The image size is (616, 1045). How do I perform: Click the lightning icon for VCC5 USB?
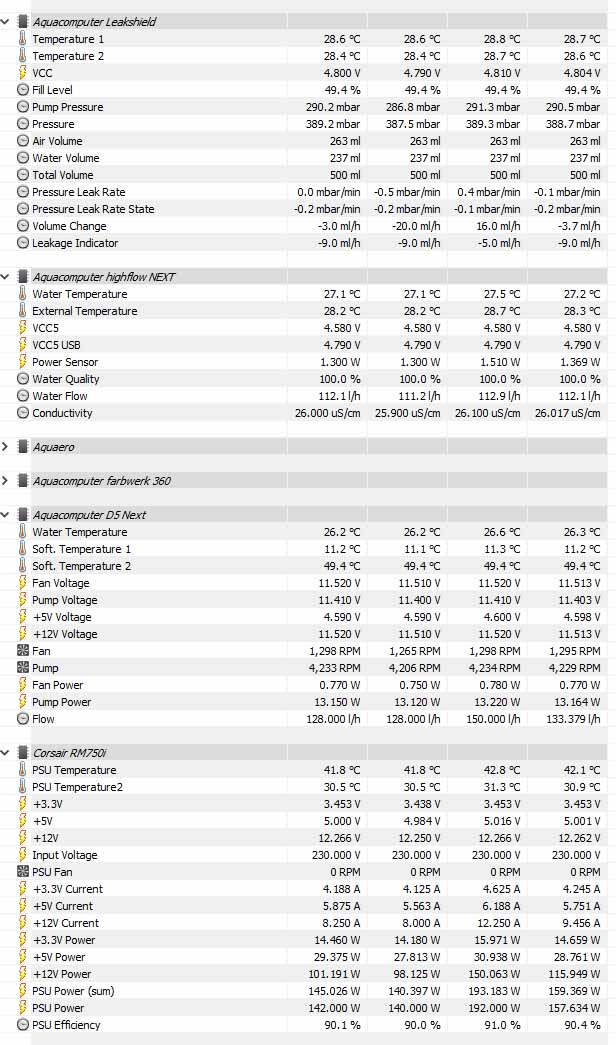[x=23, y=345]
